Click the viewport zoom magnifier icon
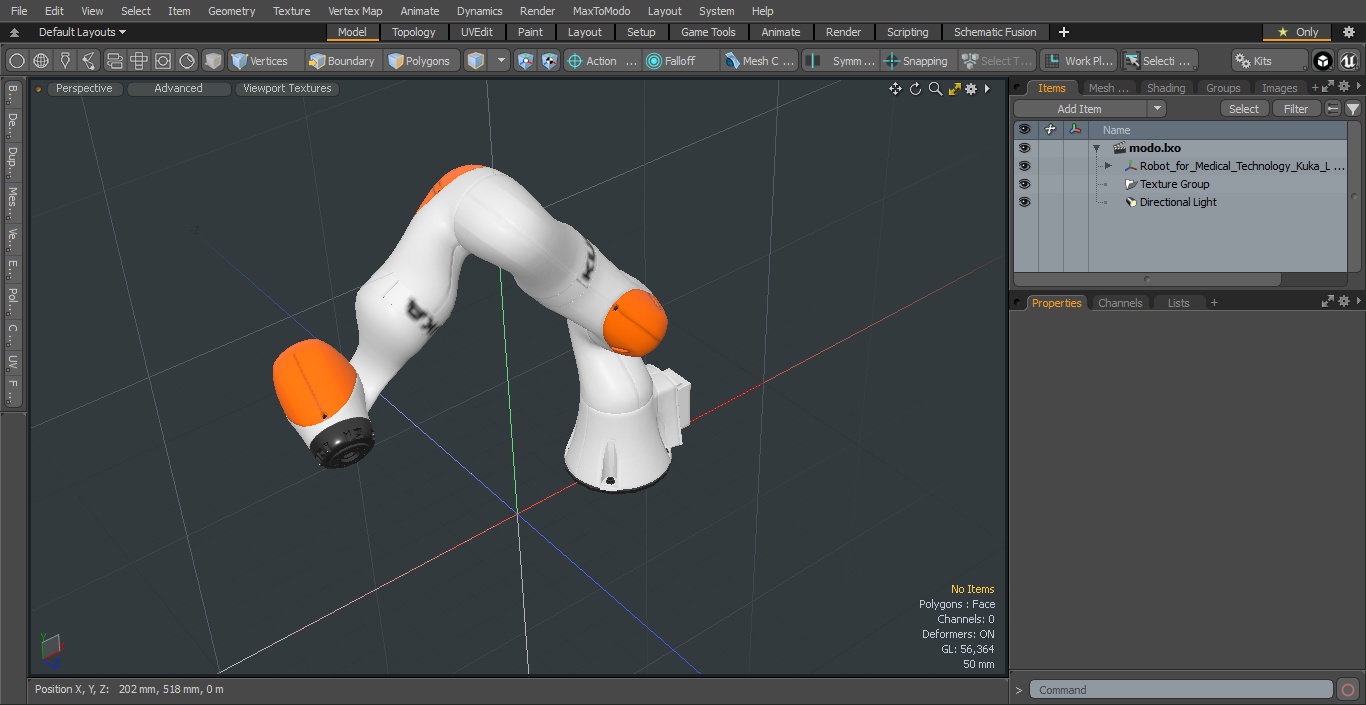Screen dimensions: 1366x705 tap(935, 89)
